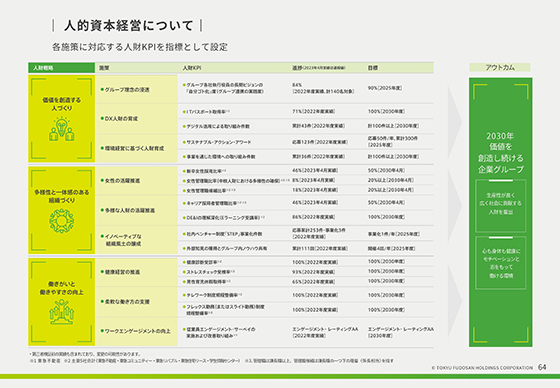Select the グループ理念の浸透 measure
The image size is (560, 388).
(x=125, y=90)
